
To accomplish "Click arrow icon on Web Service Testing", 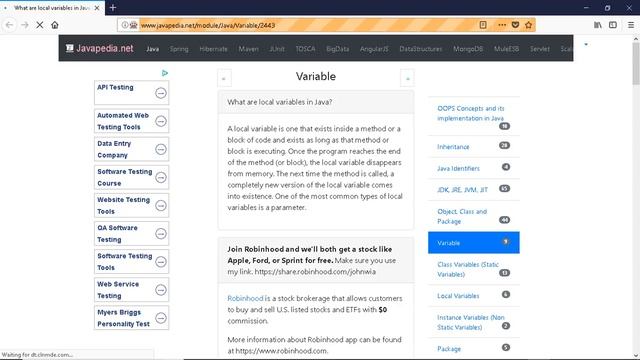I will [x=161, y=290].
